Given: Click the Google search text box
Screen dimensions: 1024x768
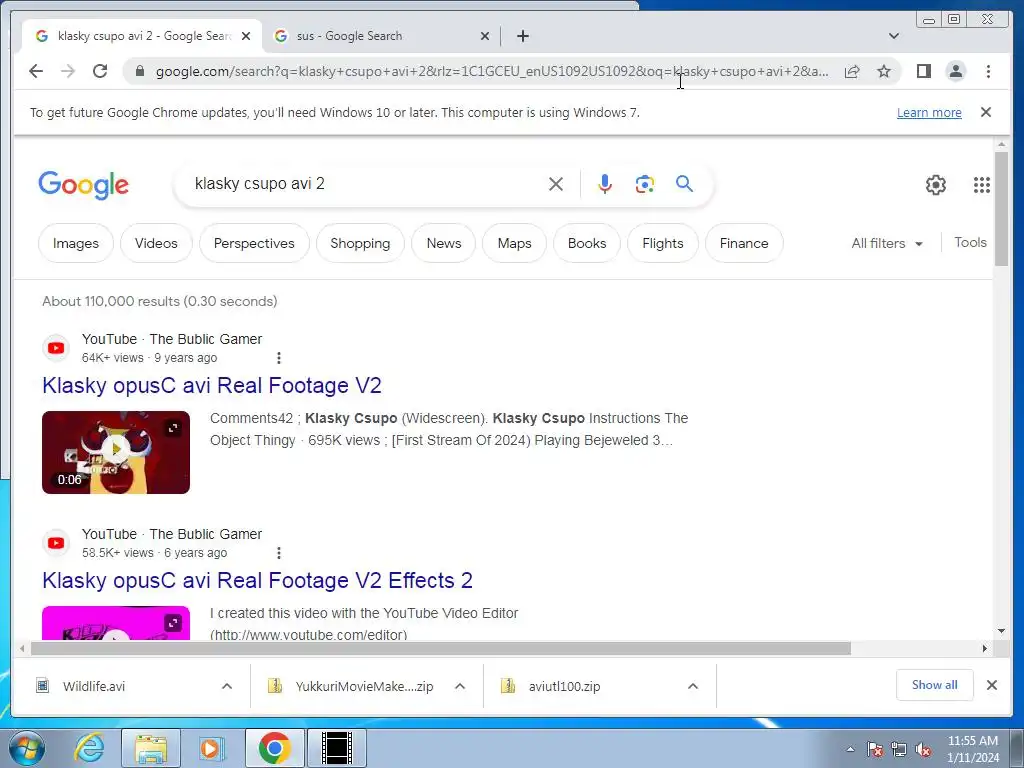Looking at the screenshot, I should pyautogui.click(x=366, y=184).
